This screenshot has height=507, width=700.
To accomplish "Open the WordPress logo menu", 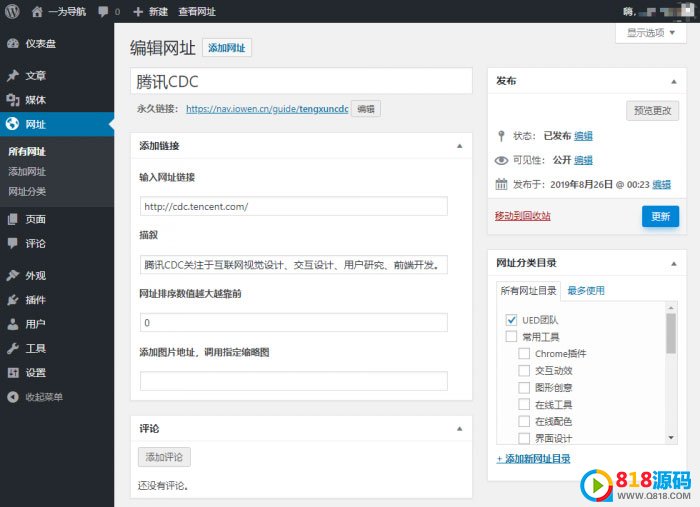I will (x=12, y=11).
